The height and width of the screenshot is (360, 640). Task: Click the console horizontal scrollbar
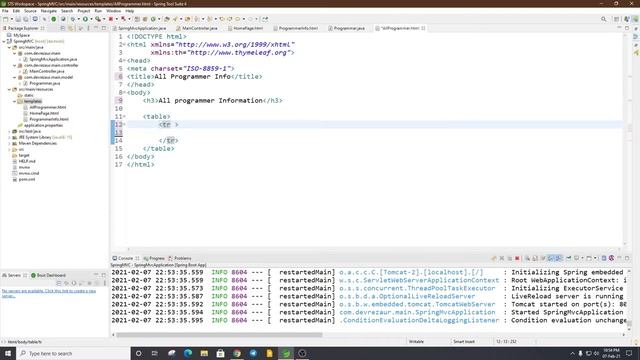click(219, 335)
